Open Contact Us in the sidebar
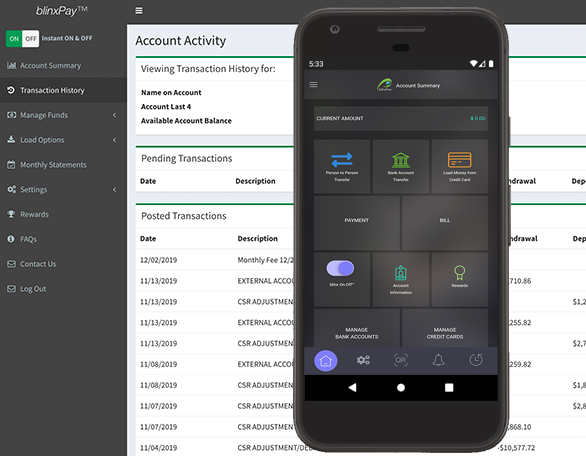This screenshot has height=456, width=586. click(x=38, y=264)
